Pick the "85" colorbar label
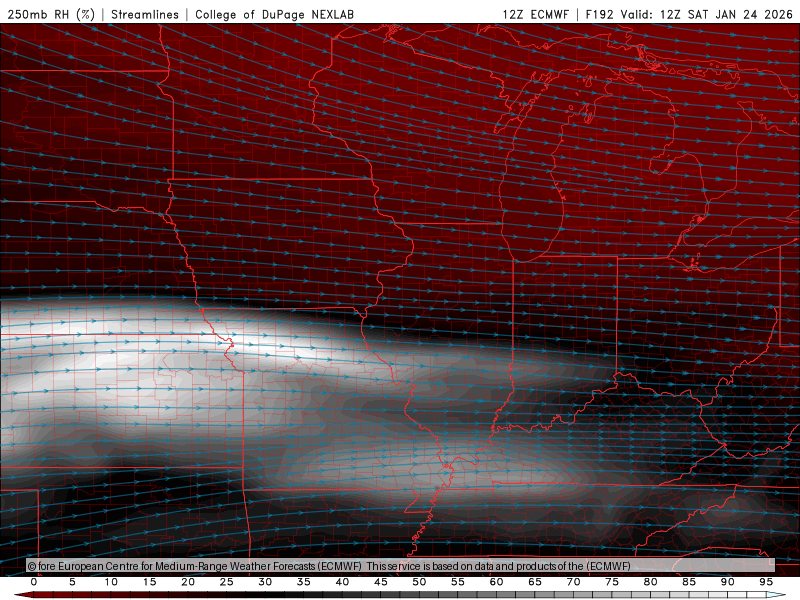The width and height of the screenshot is (800, 600). 689,582
